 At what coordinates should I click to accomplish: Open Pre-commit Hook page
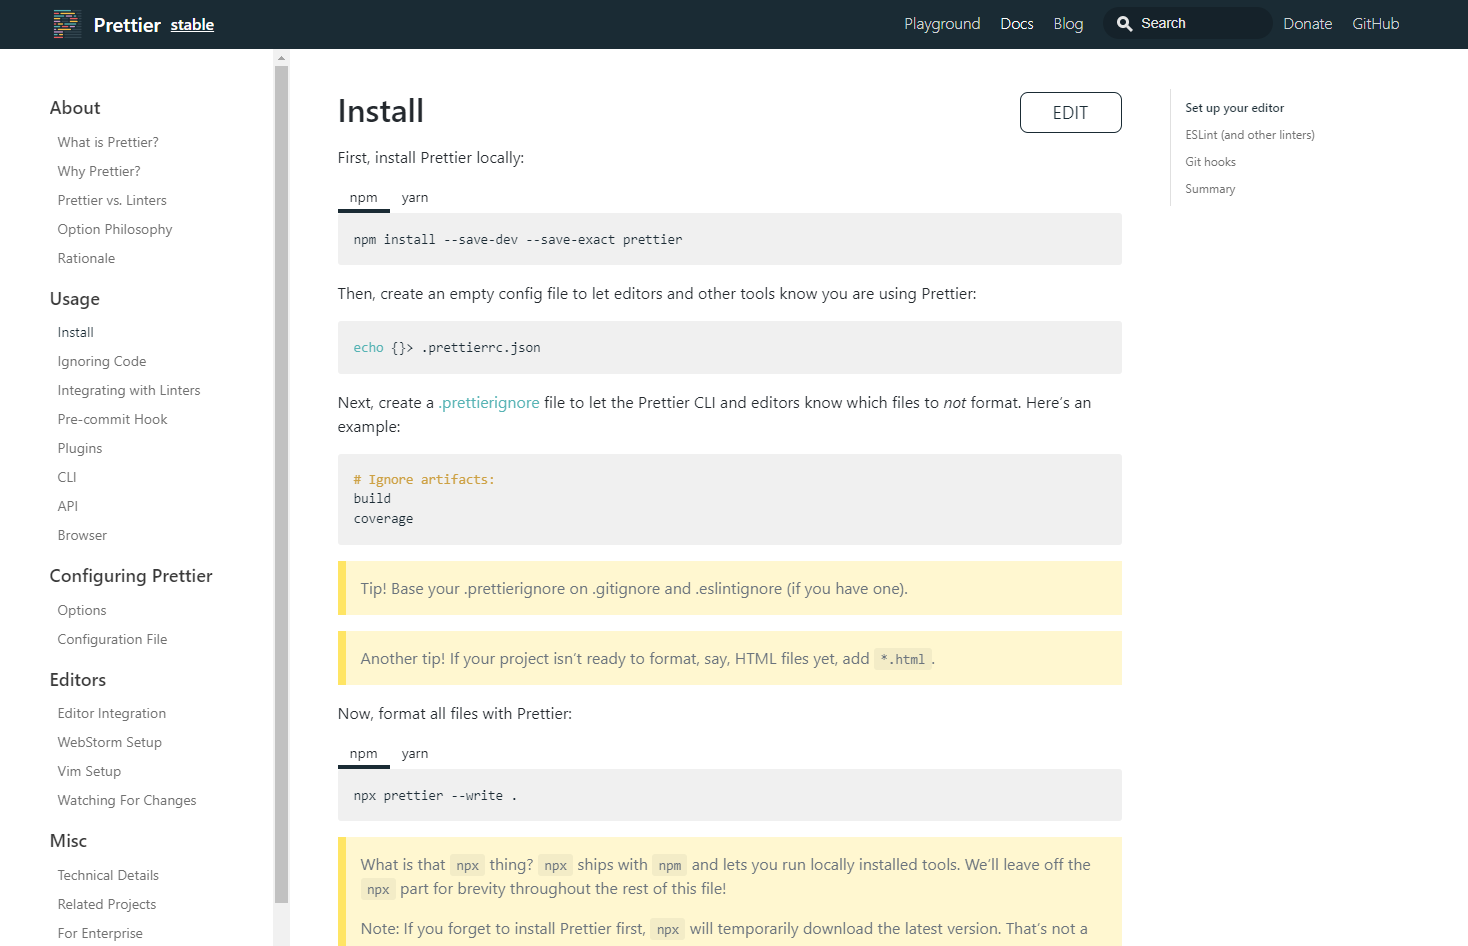coord(112,419)
